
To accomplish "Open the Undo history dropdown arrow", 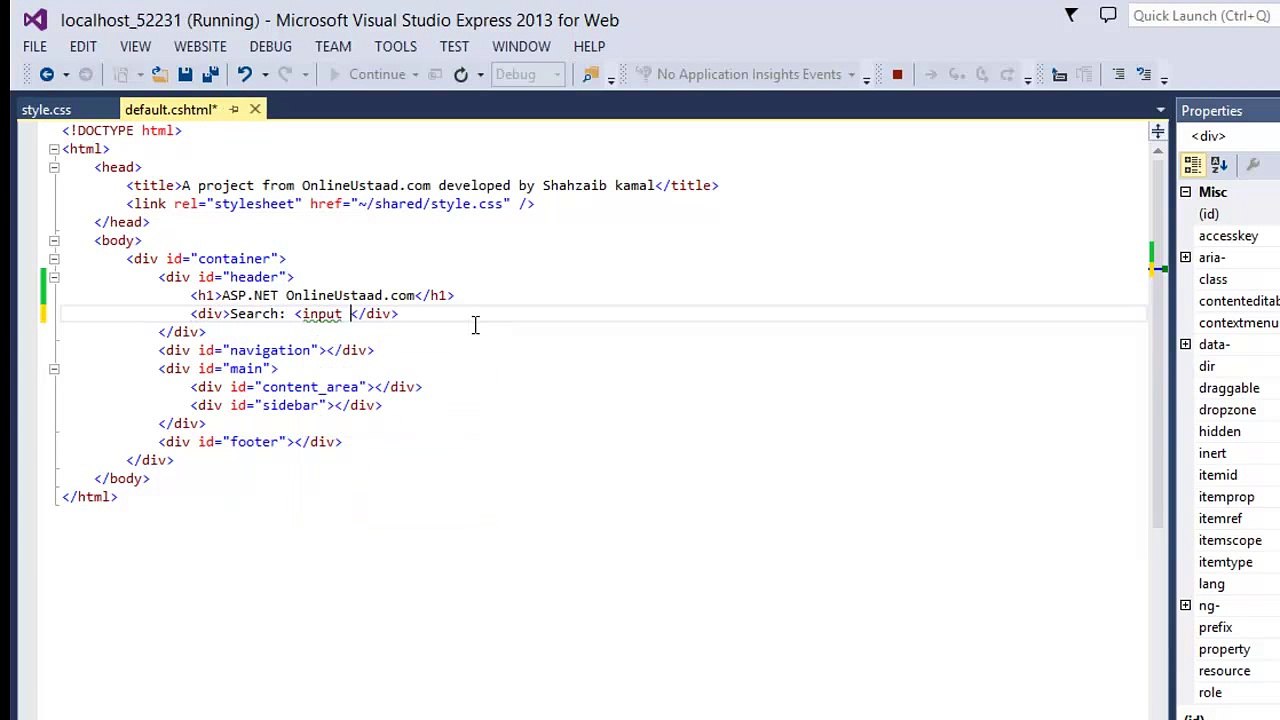I will (265, 74).
